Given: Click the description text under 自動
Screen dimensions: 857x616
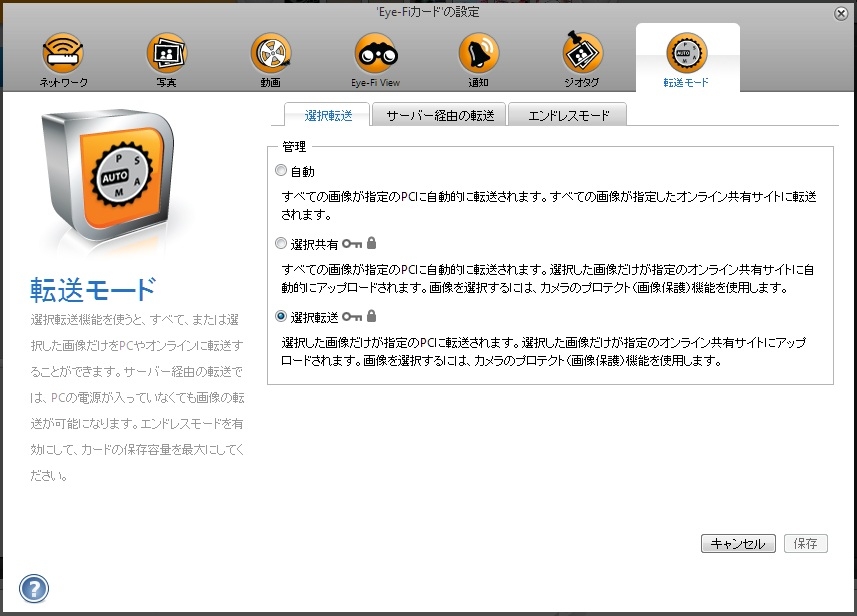Looking at the screenshot, I should point(549,206).
